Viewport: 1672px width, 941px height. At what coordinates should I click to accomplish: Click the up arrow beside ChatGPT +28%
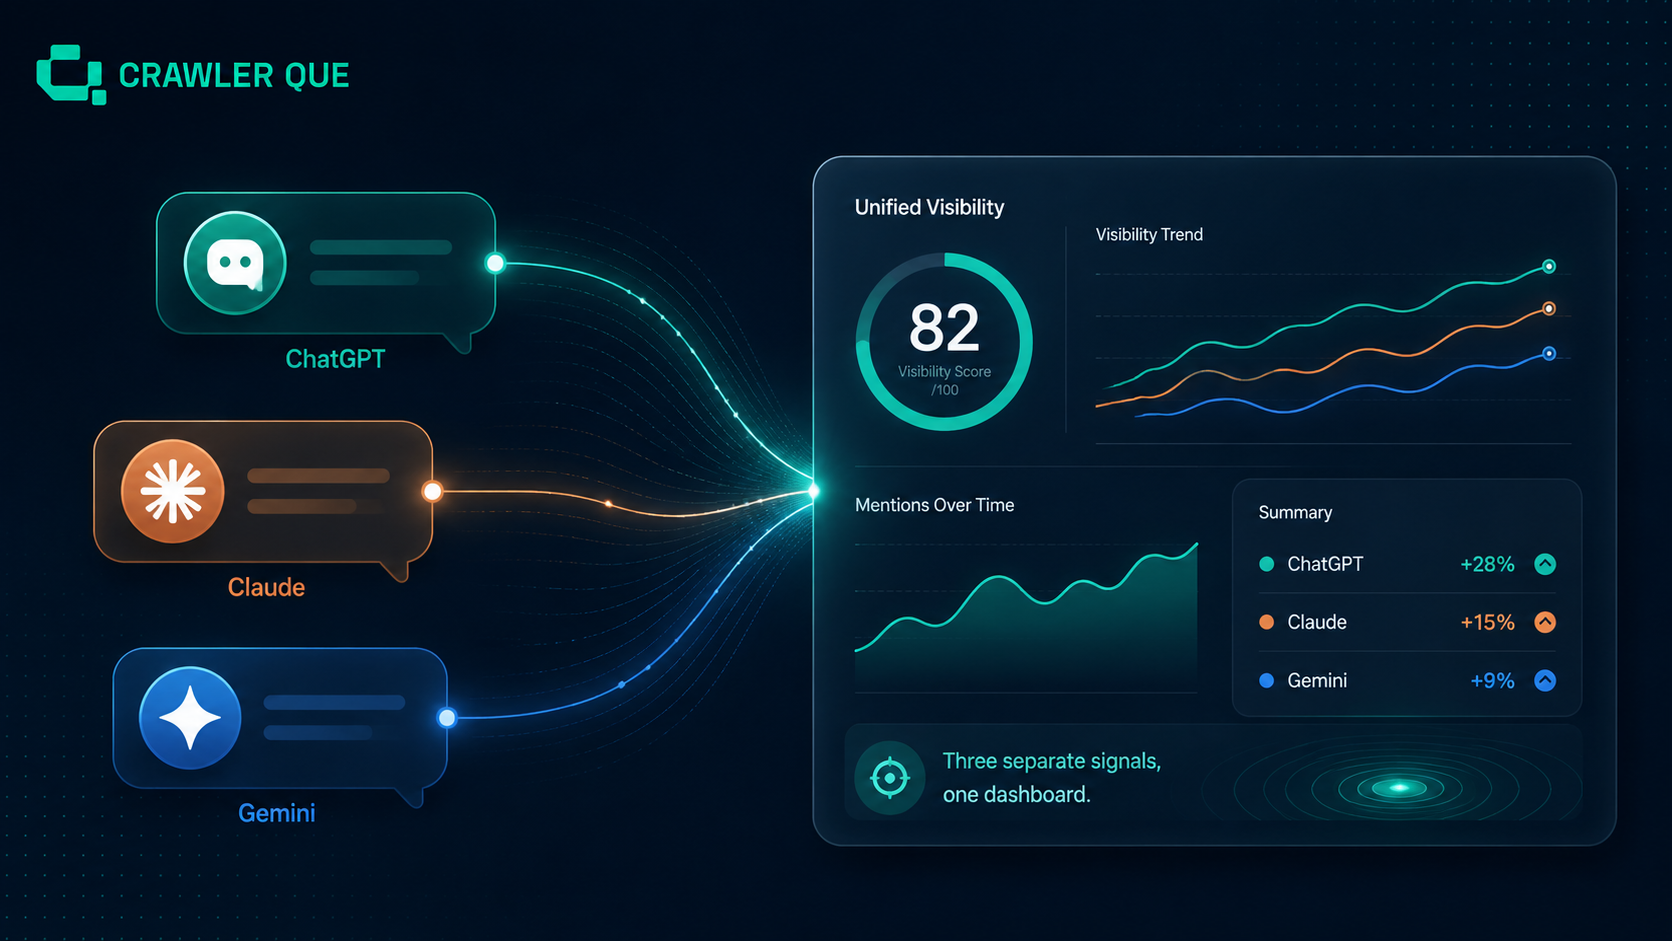pyautogui.click(x=1545, y=564)
